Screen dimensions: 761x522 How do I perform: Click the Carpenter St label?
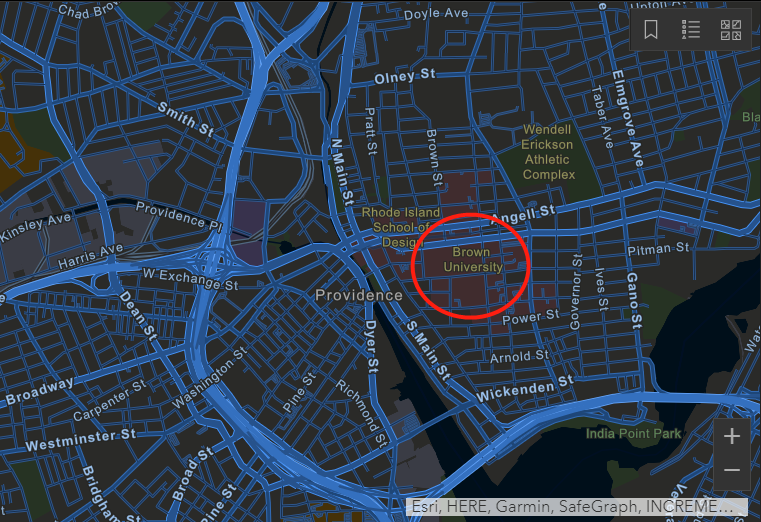point(110,400)
